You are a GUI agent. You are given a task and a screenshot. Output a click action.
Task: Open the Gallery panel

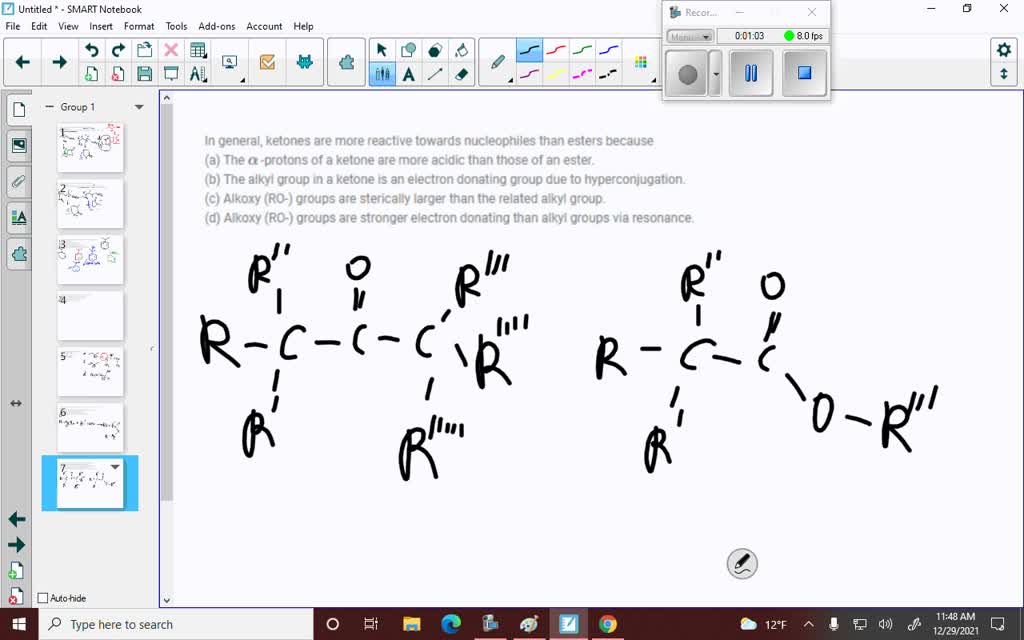coord(18,145)
